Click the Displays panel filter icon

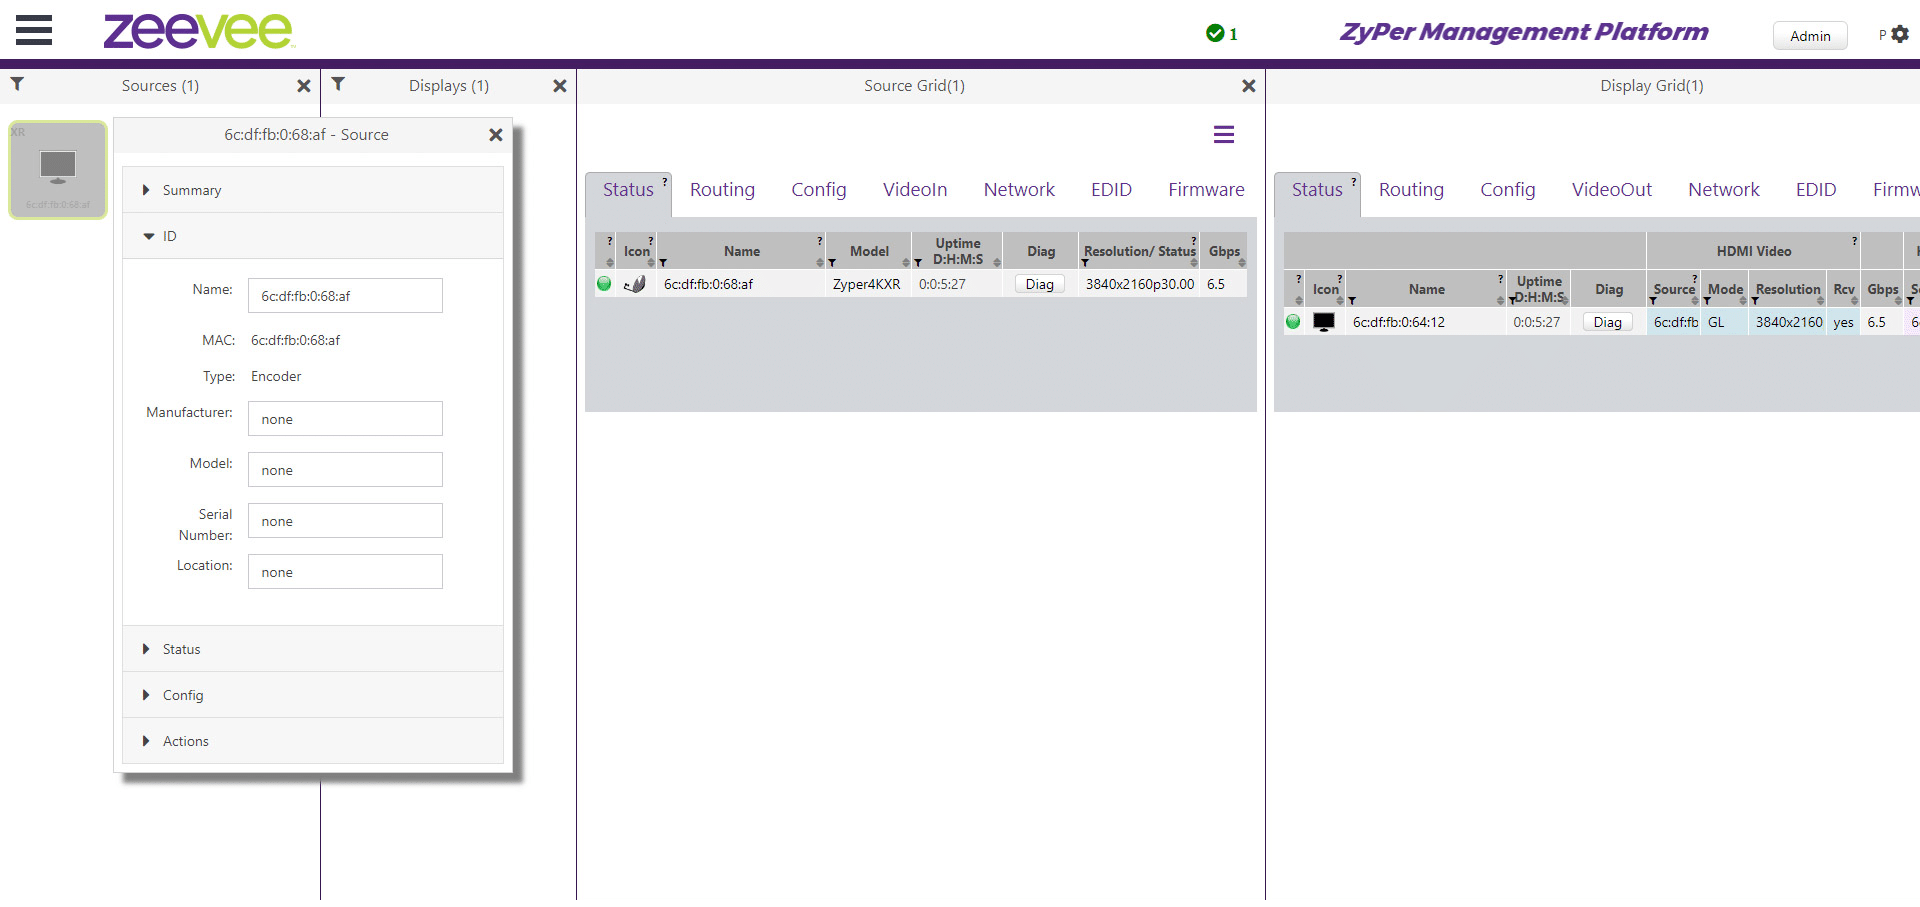tap(338, 85)
